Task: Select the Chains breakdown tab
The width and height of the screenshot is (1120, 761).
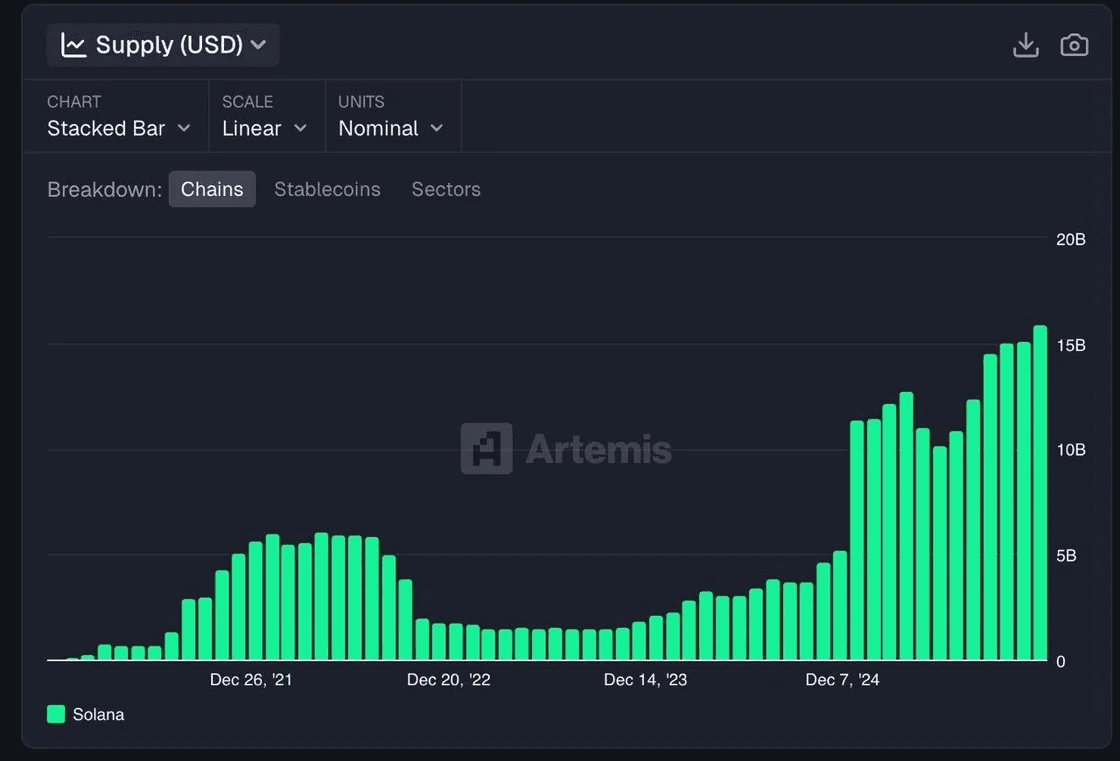Action: (x=212, y=189)
